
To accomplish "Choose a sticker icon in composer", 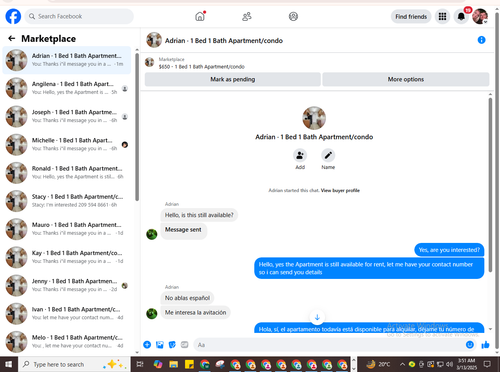I will coord(172,345).
